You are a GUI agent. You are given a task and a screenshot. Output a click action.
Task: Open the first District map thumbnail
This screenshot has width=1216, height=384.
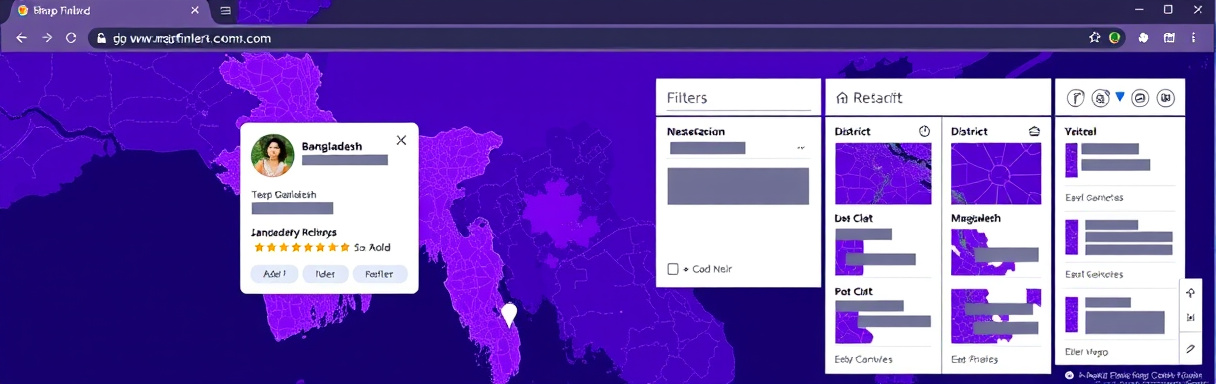point(883,174)
